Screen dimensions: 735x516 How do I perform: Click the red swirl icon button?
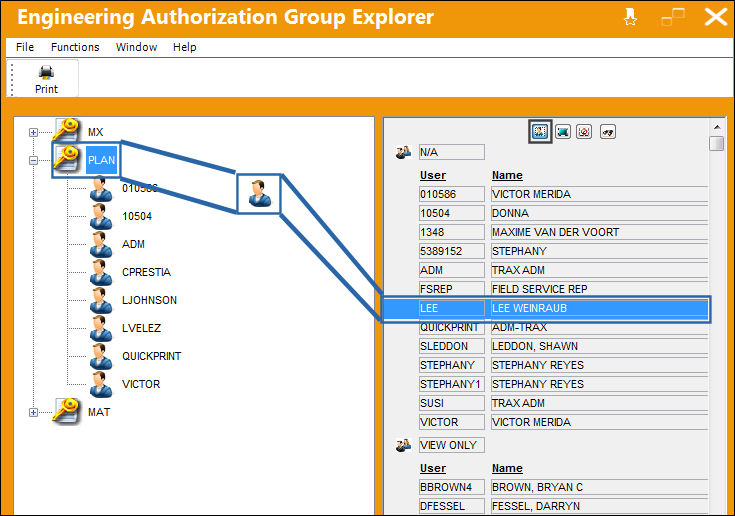tap(584, 132)
